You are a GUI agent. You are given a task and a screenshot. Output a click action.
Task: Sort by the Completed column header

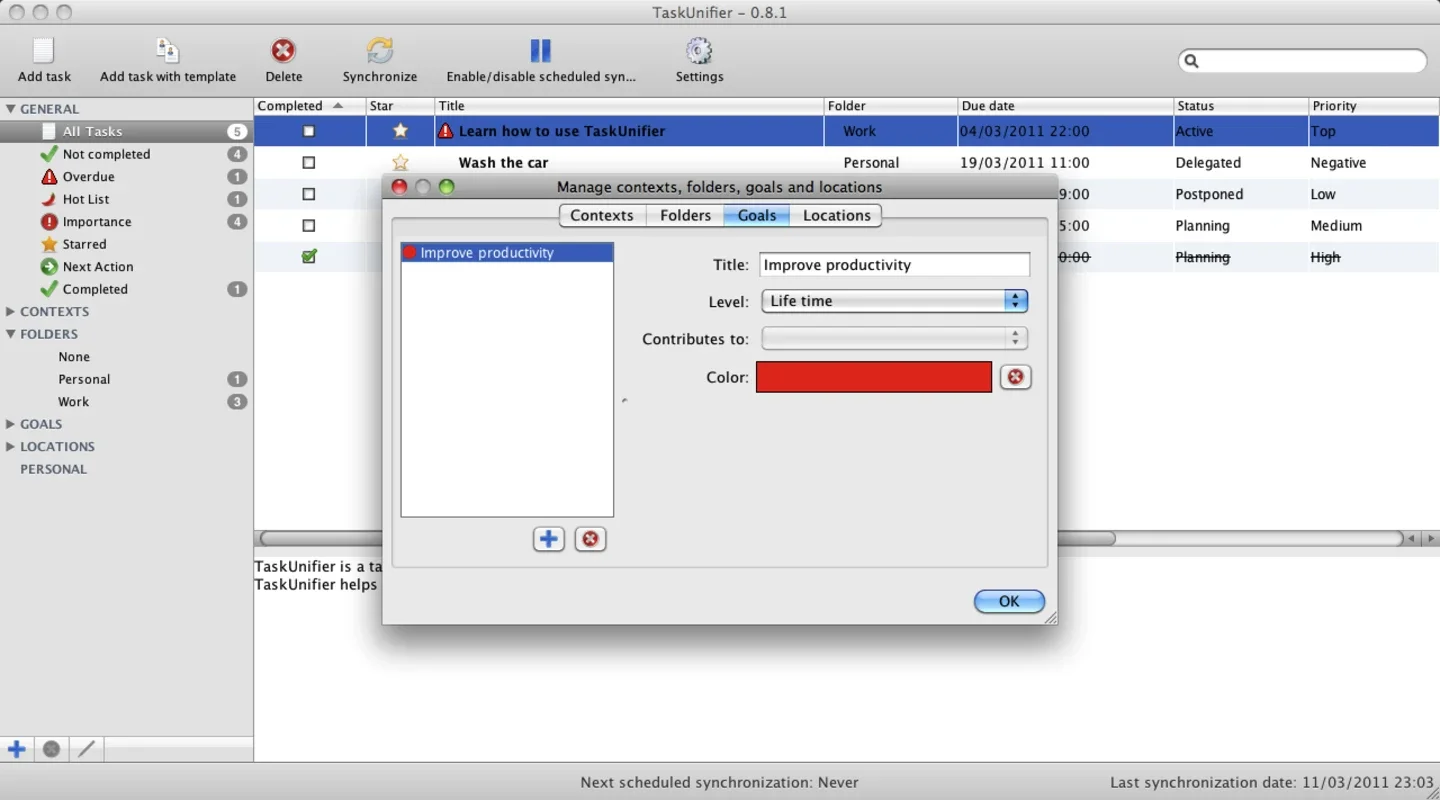click(x=309, y=106)
